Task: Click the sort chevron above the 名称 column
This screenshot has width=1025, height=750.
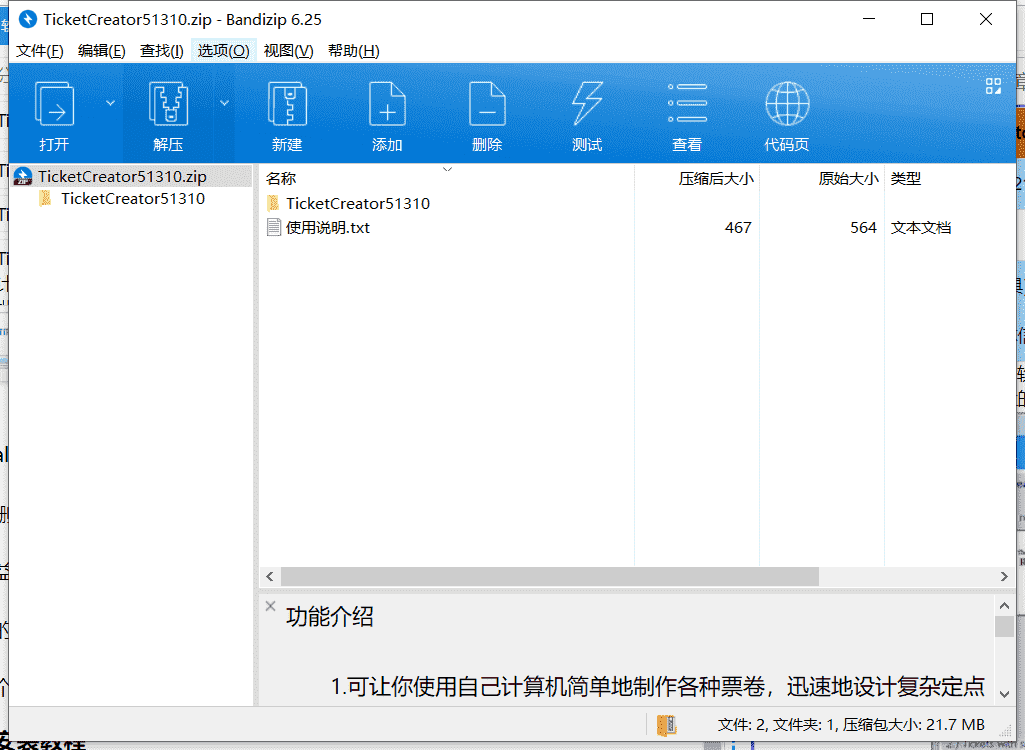Action: [x=447, y=169]
